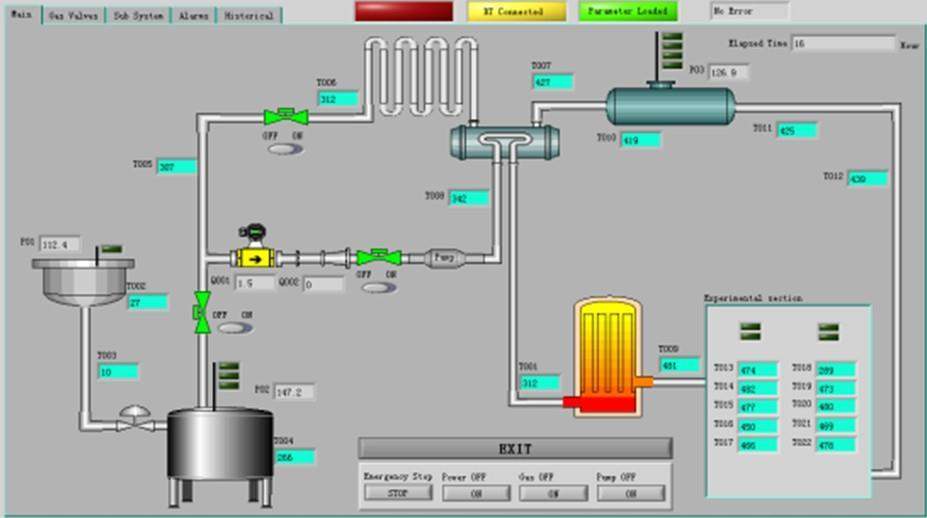Click the T005 temperature reading
This screenshot has height=518, width=927.
pos(177,167)
